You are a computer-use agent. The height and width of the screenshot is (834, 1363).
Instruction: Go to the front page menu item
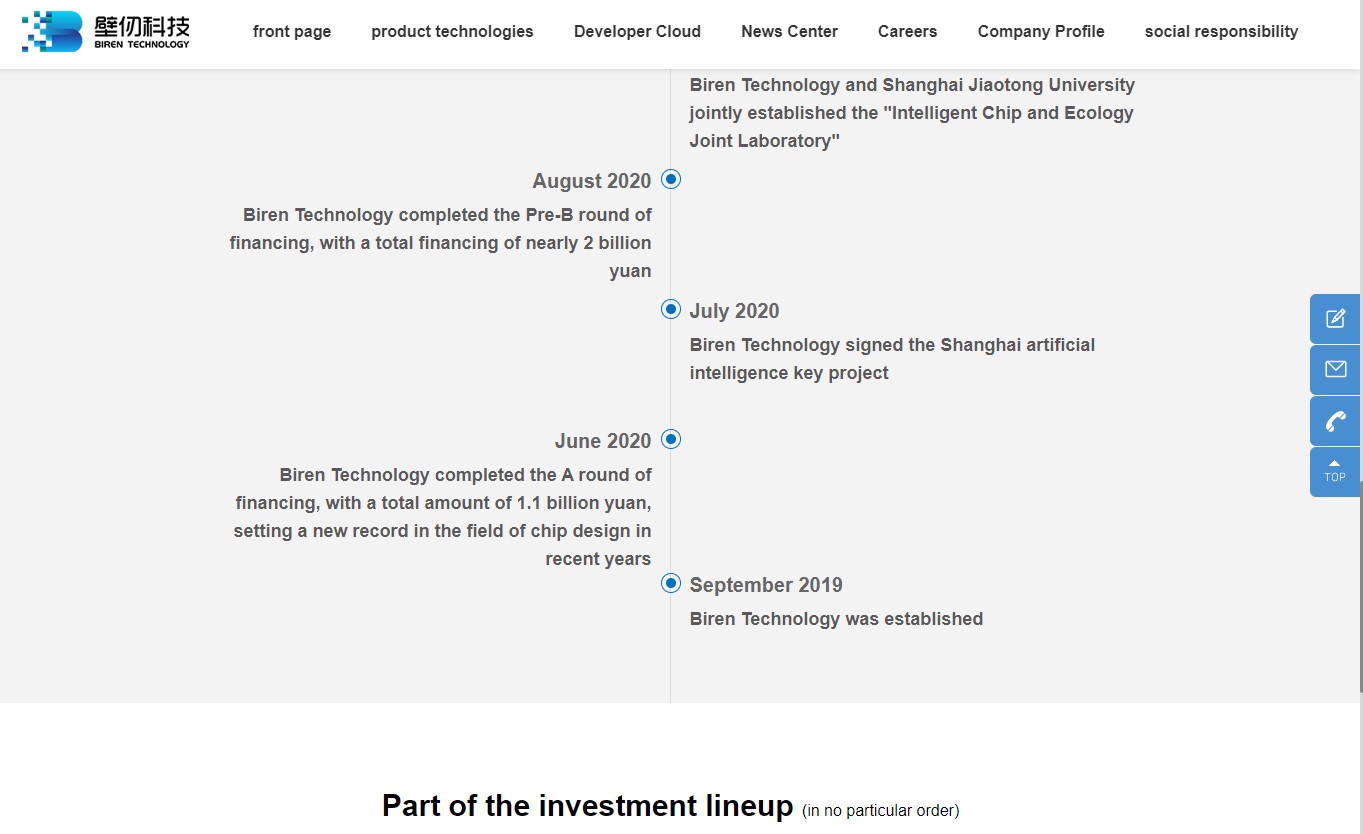point(292,31)
